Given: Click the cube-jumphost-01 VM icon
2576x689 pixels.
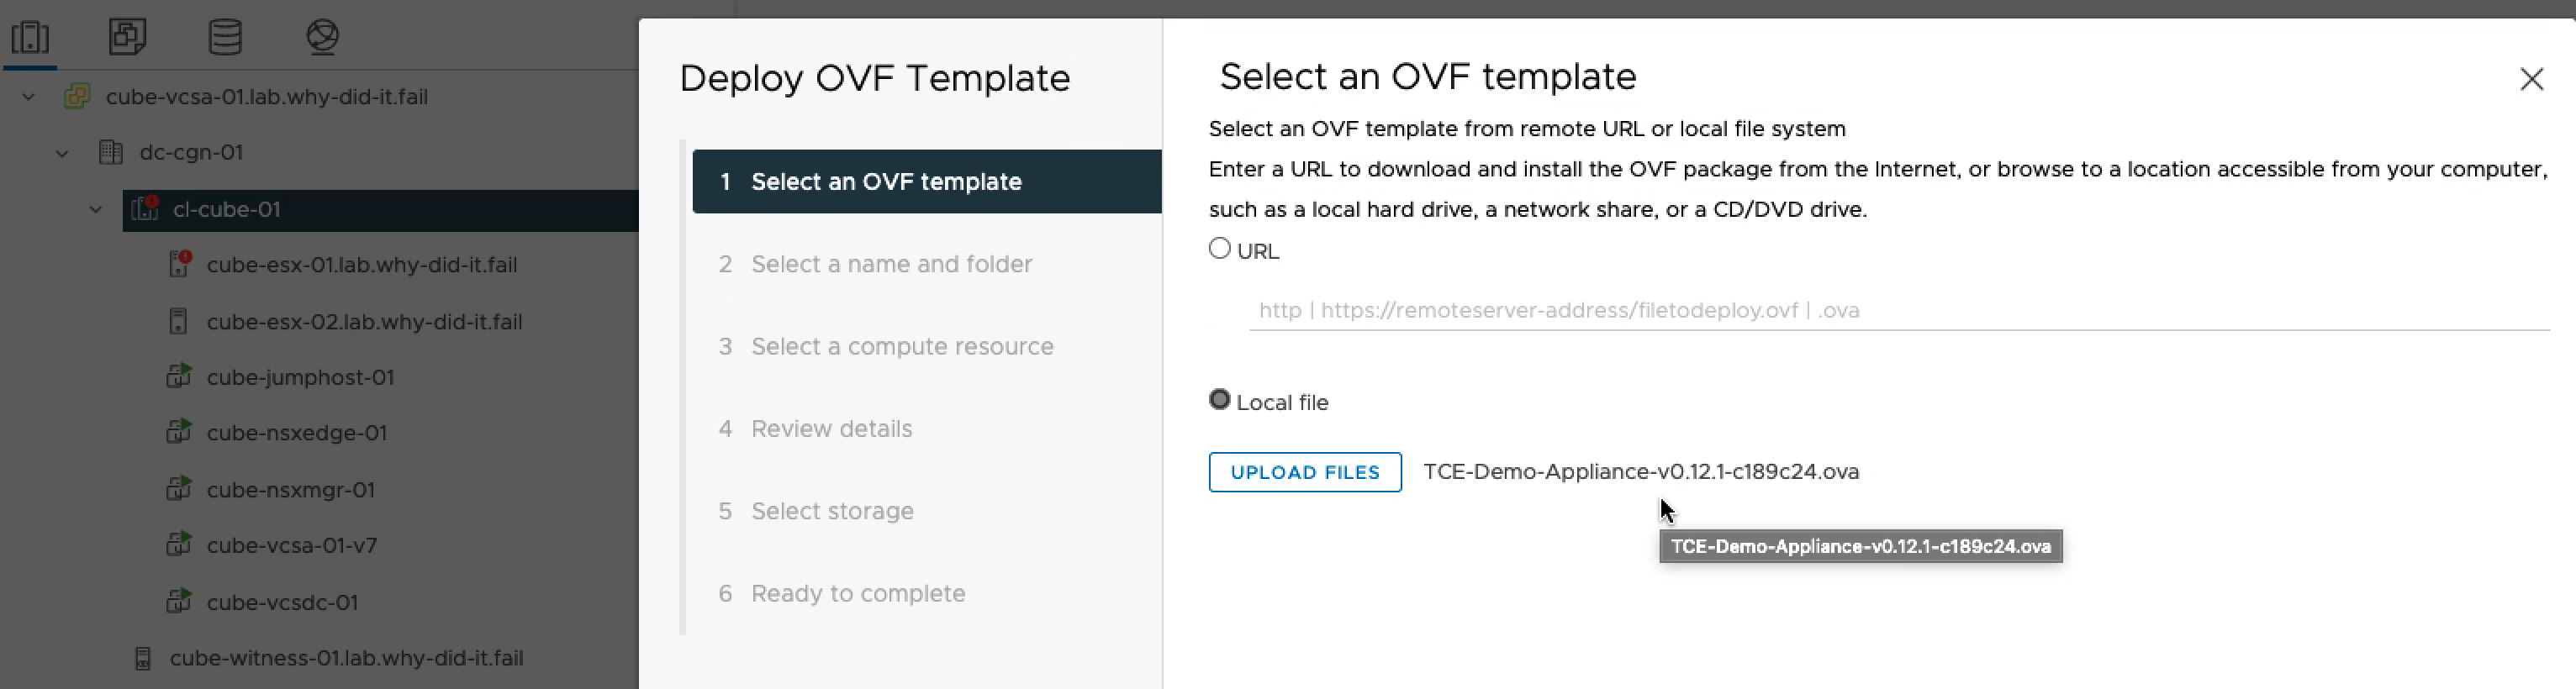Looking at the screenshot, I should tap(178, 377).
